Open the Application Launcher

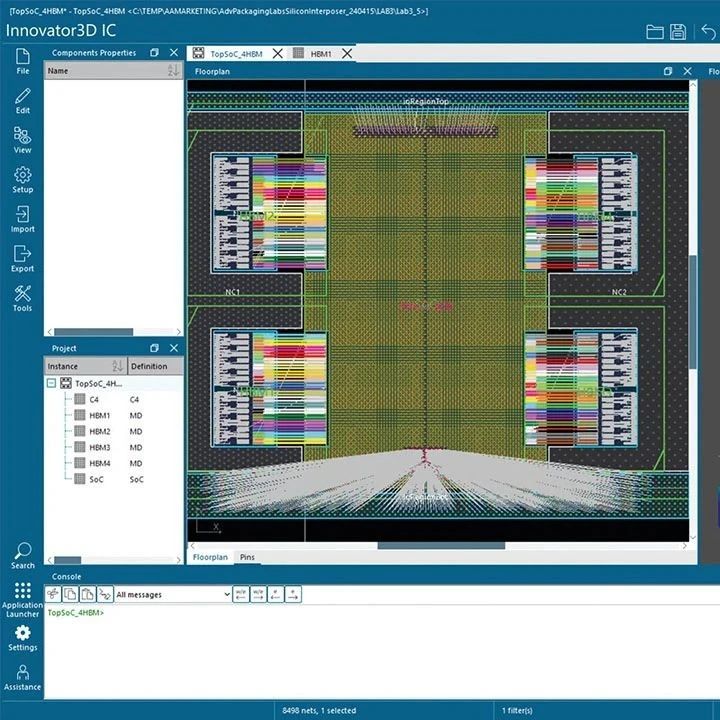22,600
